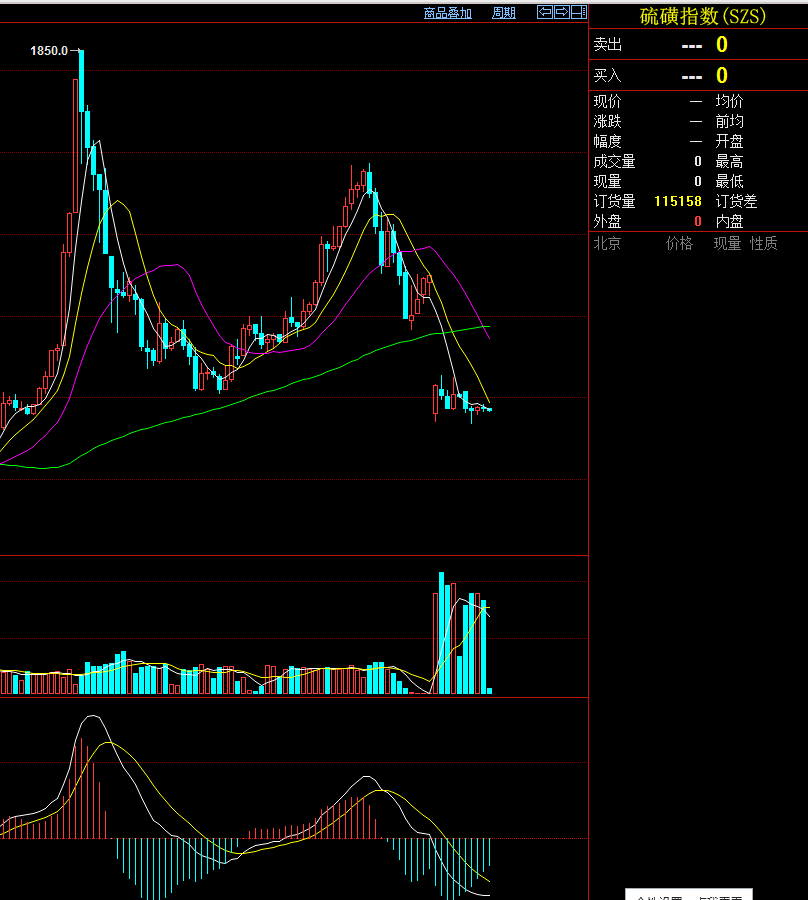Screen dimensions: 808x900
Task: Click the left arrow navigation icon
Action: pos(545,12)
